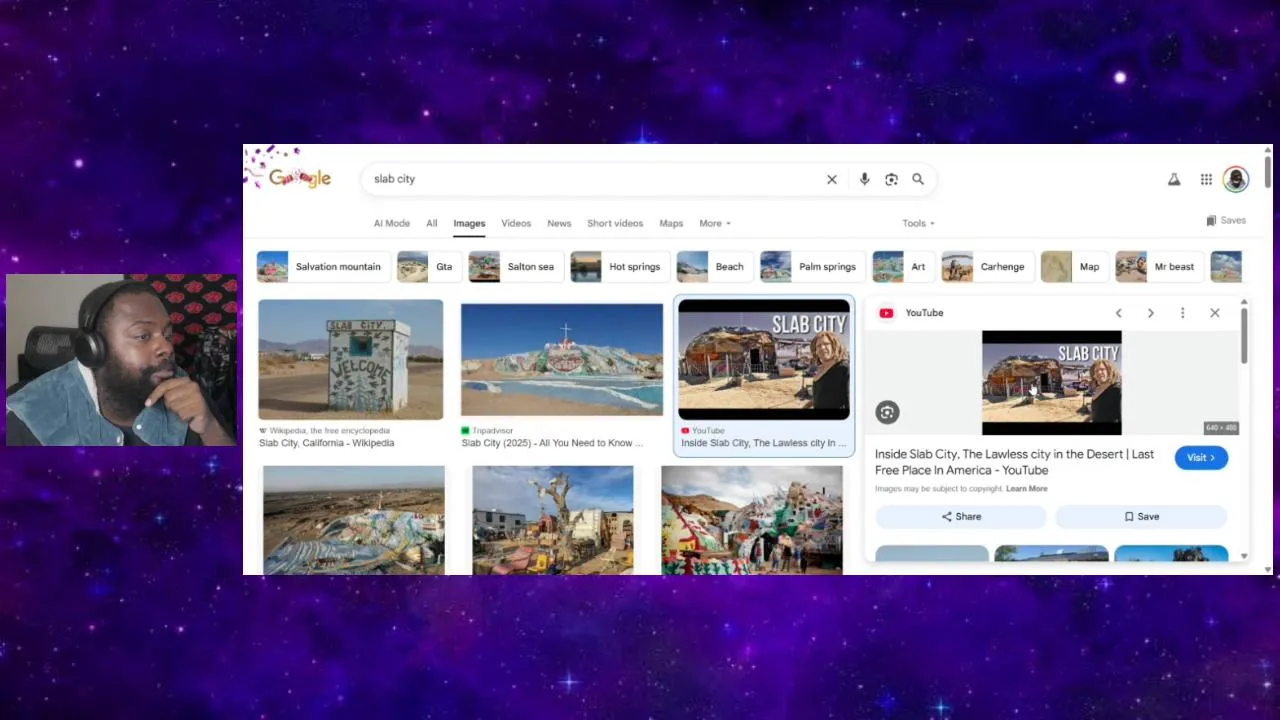The height and width of the screenshot is (720, 1280).
Task: Click the Save button
Action: (1141, 517)
